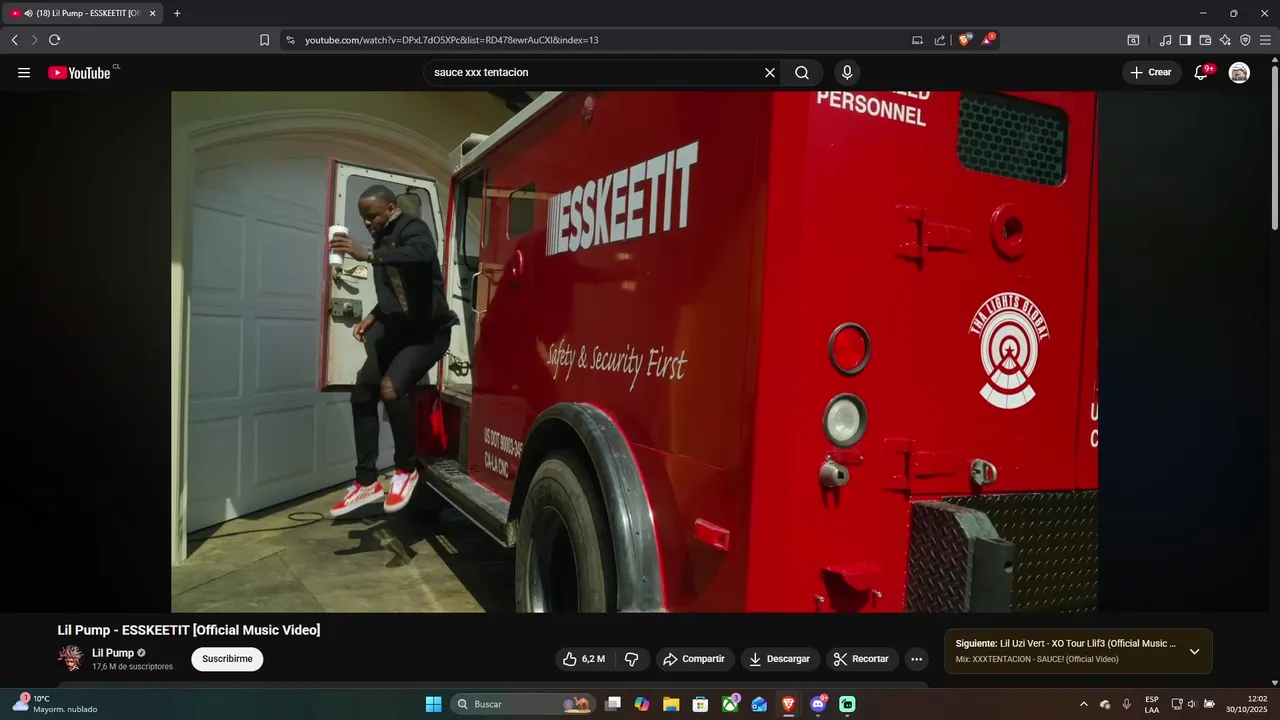
Task: Go forward in the browser
Action: [34, 40]
